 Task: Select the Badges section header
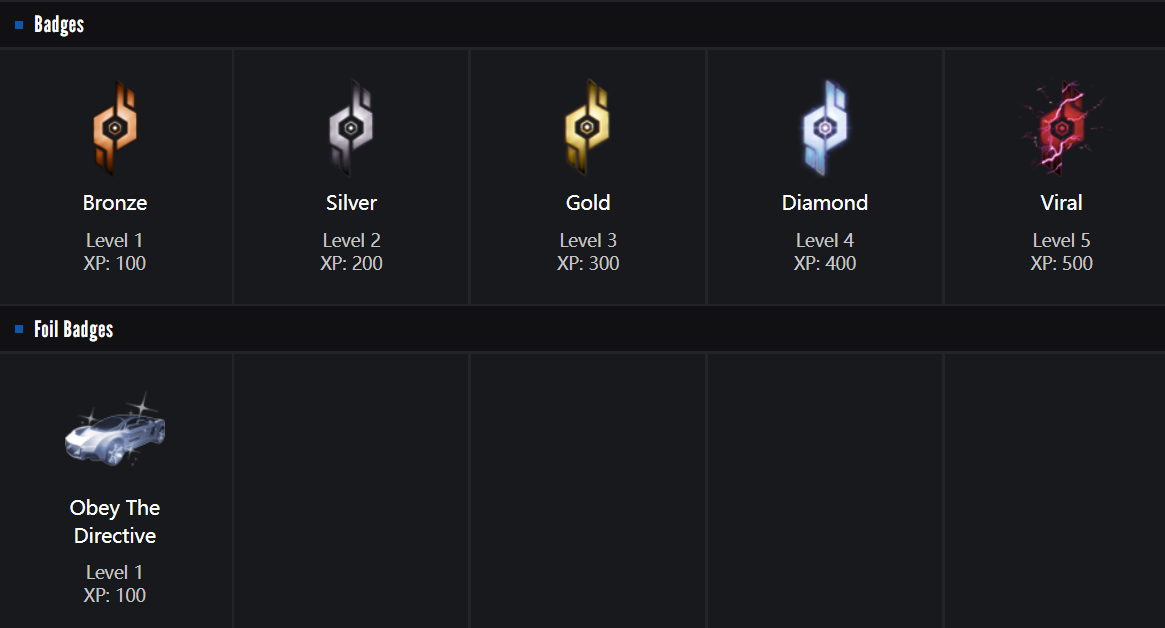[x=59, y=25]
